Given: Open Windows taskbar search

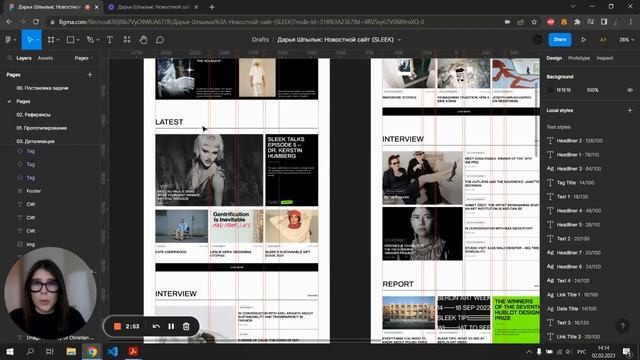Looking at the screenshot, I should [x=30, y=351].
